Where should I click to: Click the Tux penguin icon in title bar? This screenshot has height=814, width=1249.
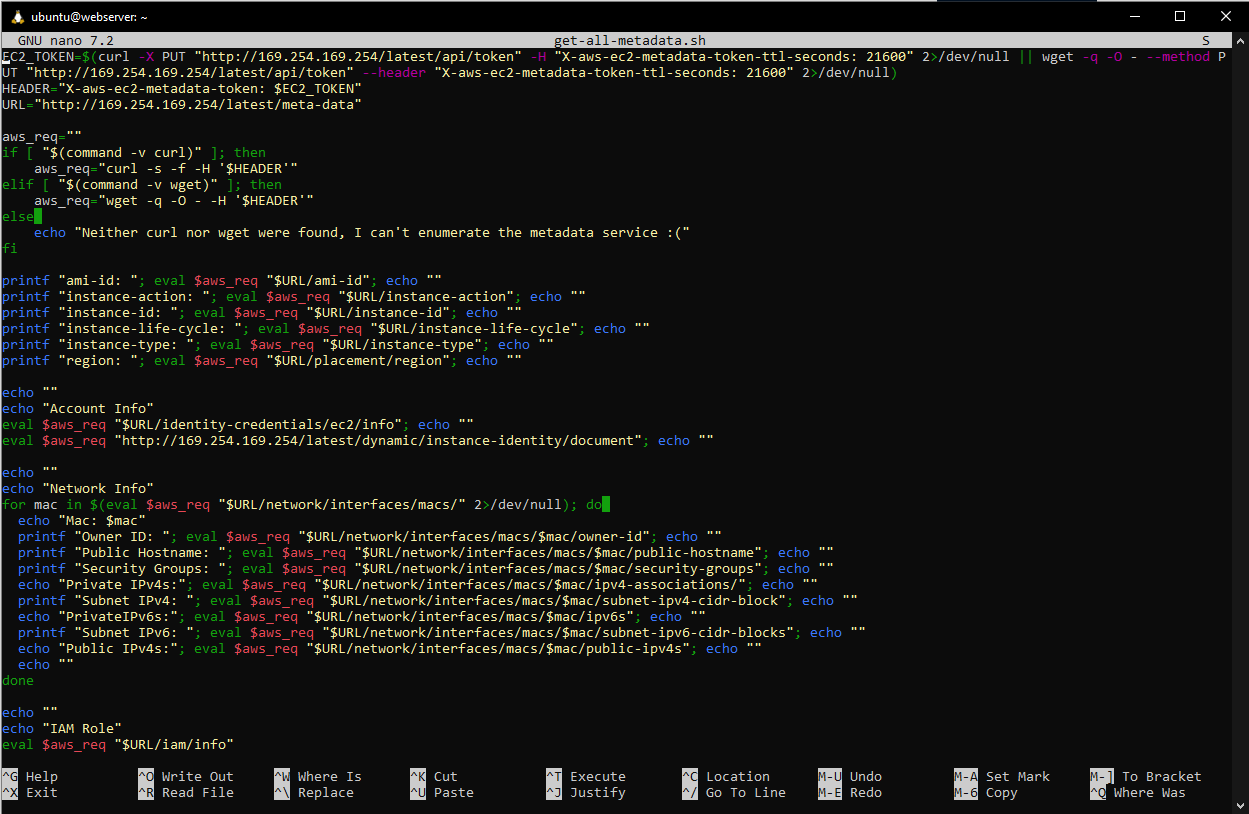point(17,17)
